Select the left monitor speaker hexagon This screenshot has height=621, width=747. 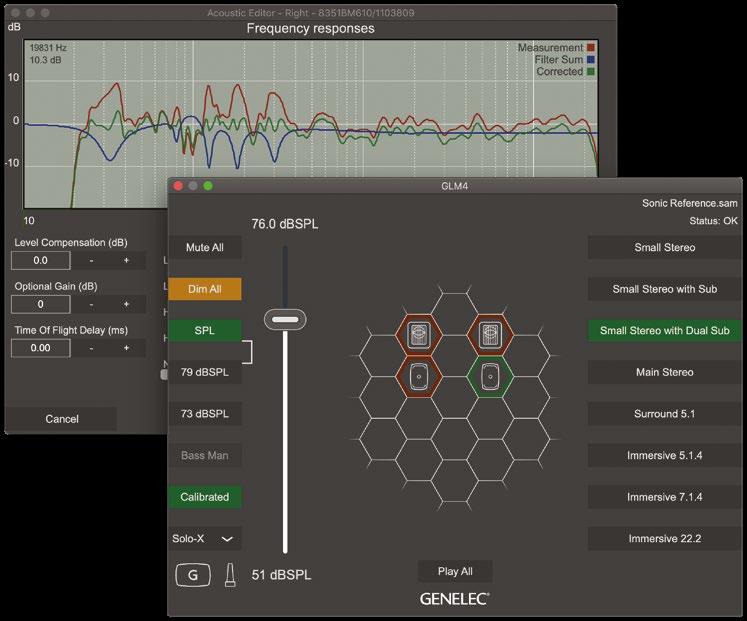point(419,376)
